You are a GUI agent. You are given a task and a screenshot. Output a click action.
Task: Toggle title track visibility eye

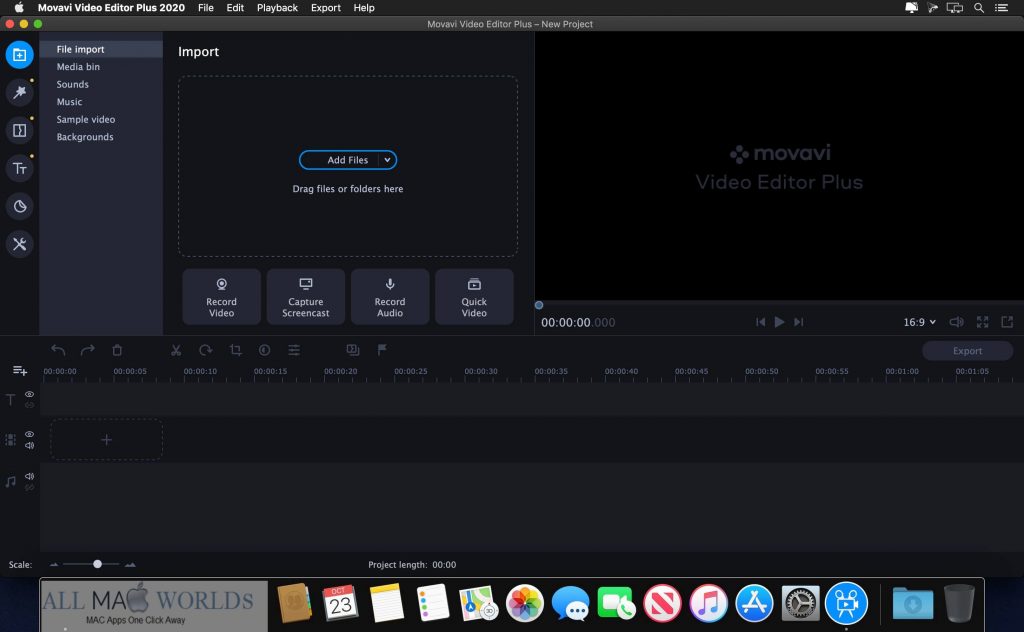pyautogui.click(x=29, y=394)
